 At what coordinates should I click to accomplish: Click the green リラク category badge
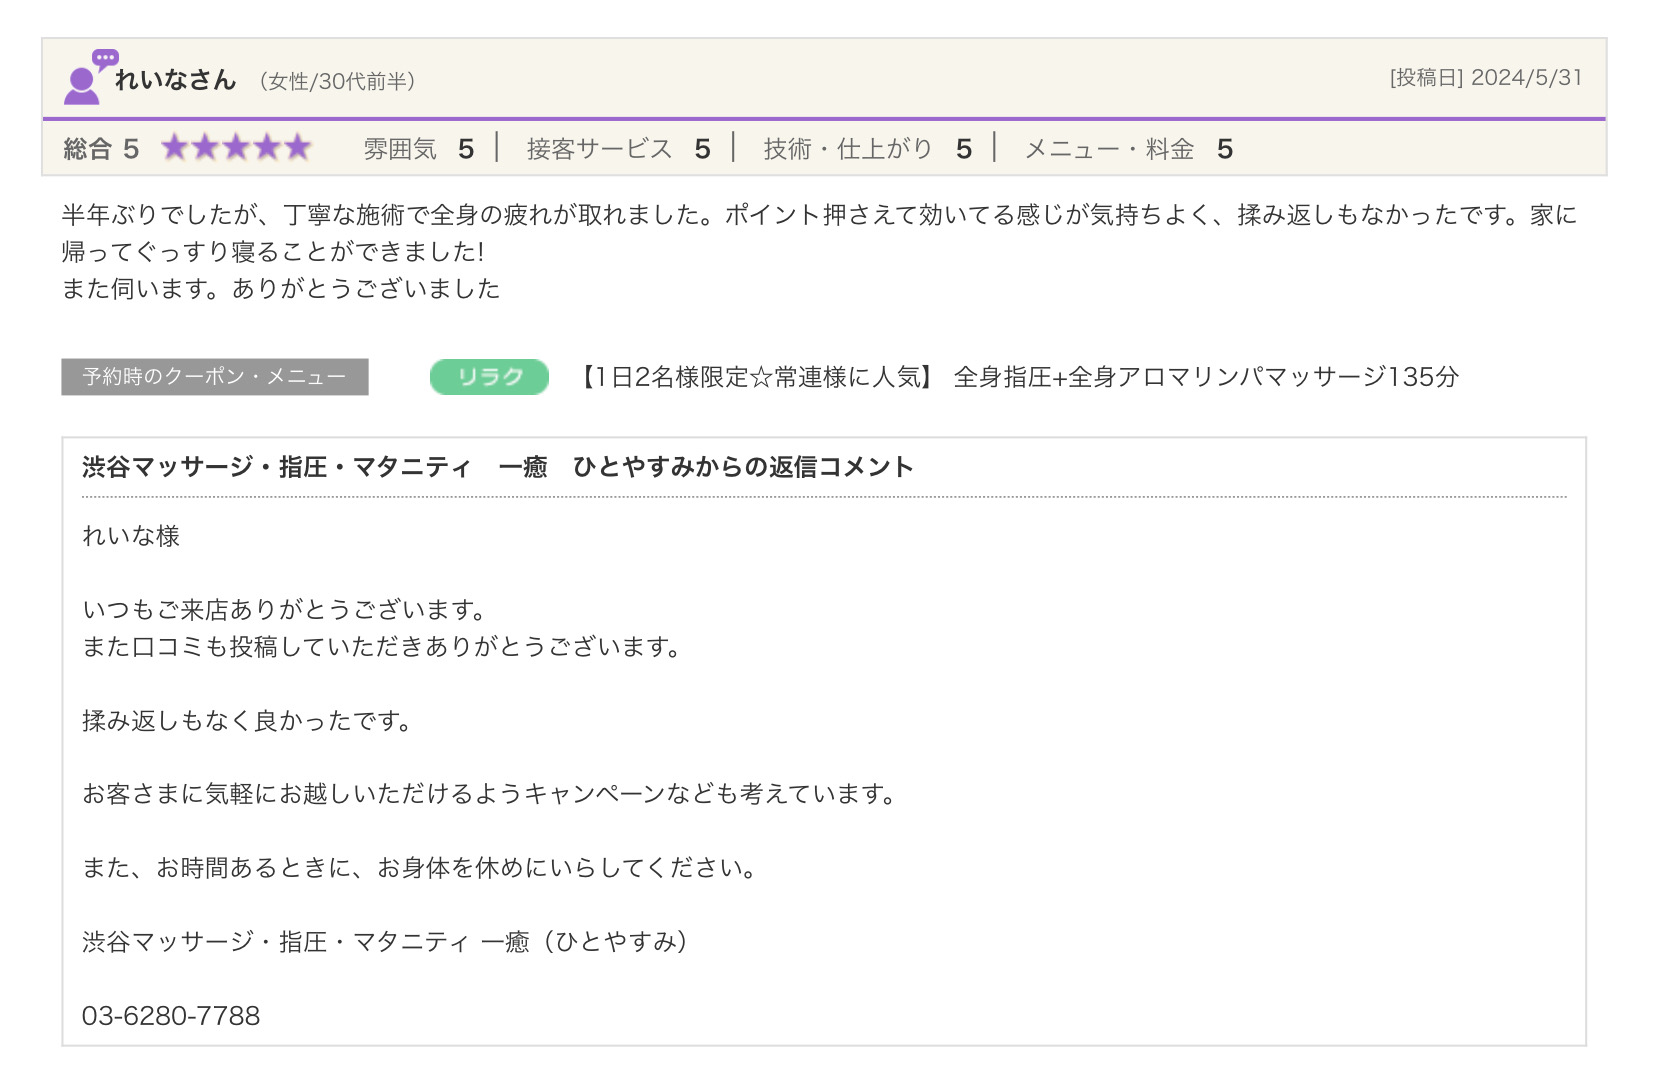tap(489, 377)
